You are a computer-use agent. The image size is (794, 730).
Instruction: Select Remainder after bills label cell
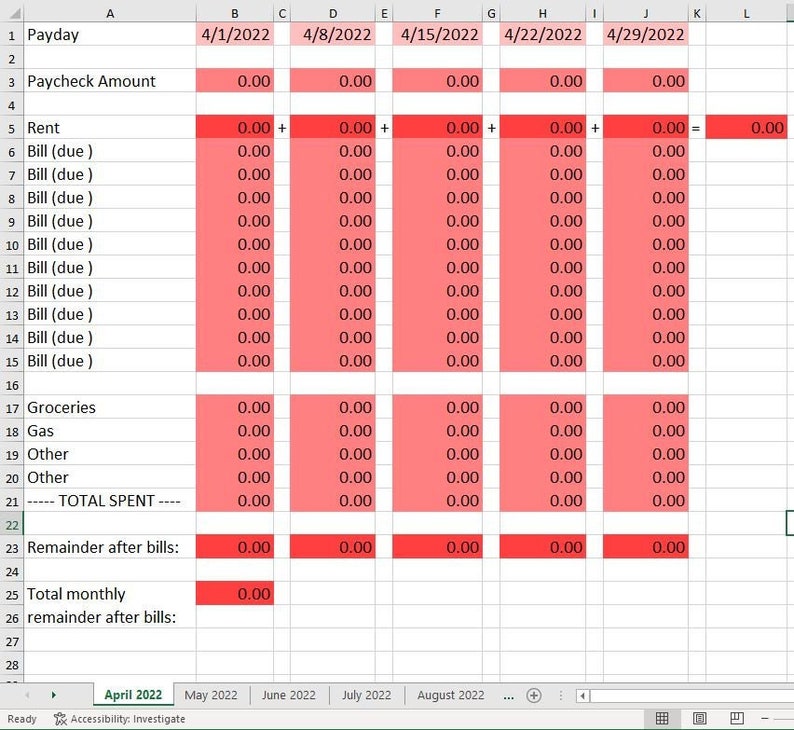110,547
